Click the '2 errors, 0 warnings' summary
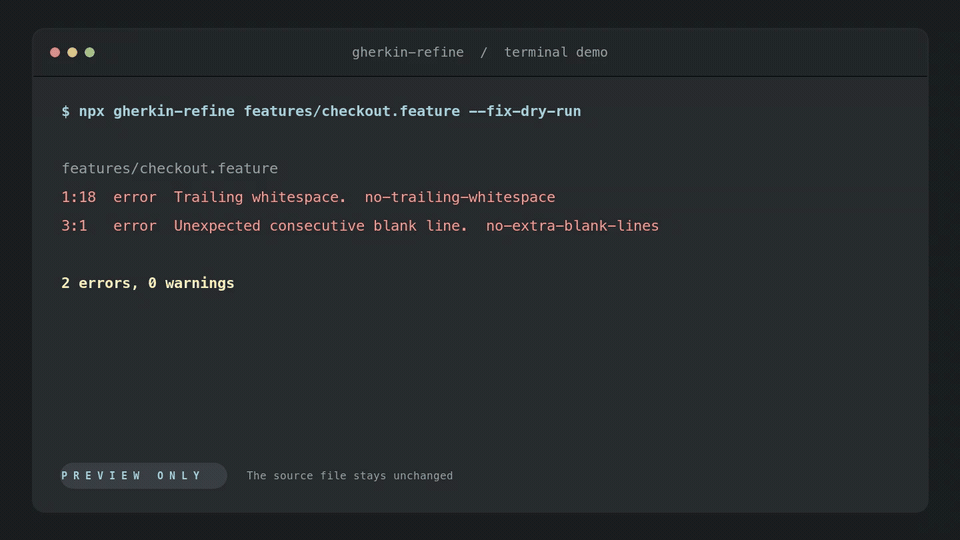The height and width of the screenshot is (540, 960). point(148,283)
